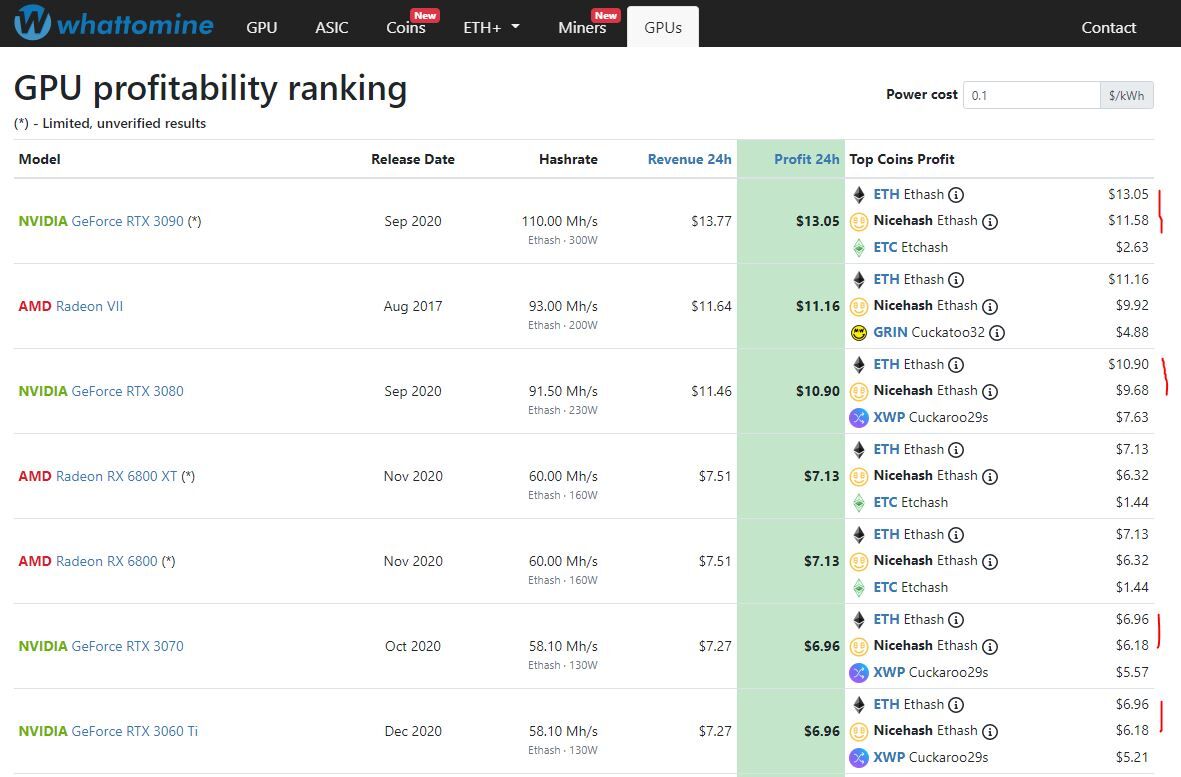Viewport: 1181px width, 777px height.
Task: Click Nicehash info icon for RTX 3080
Action: coord(990,392)
